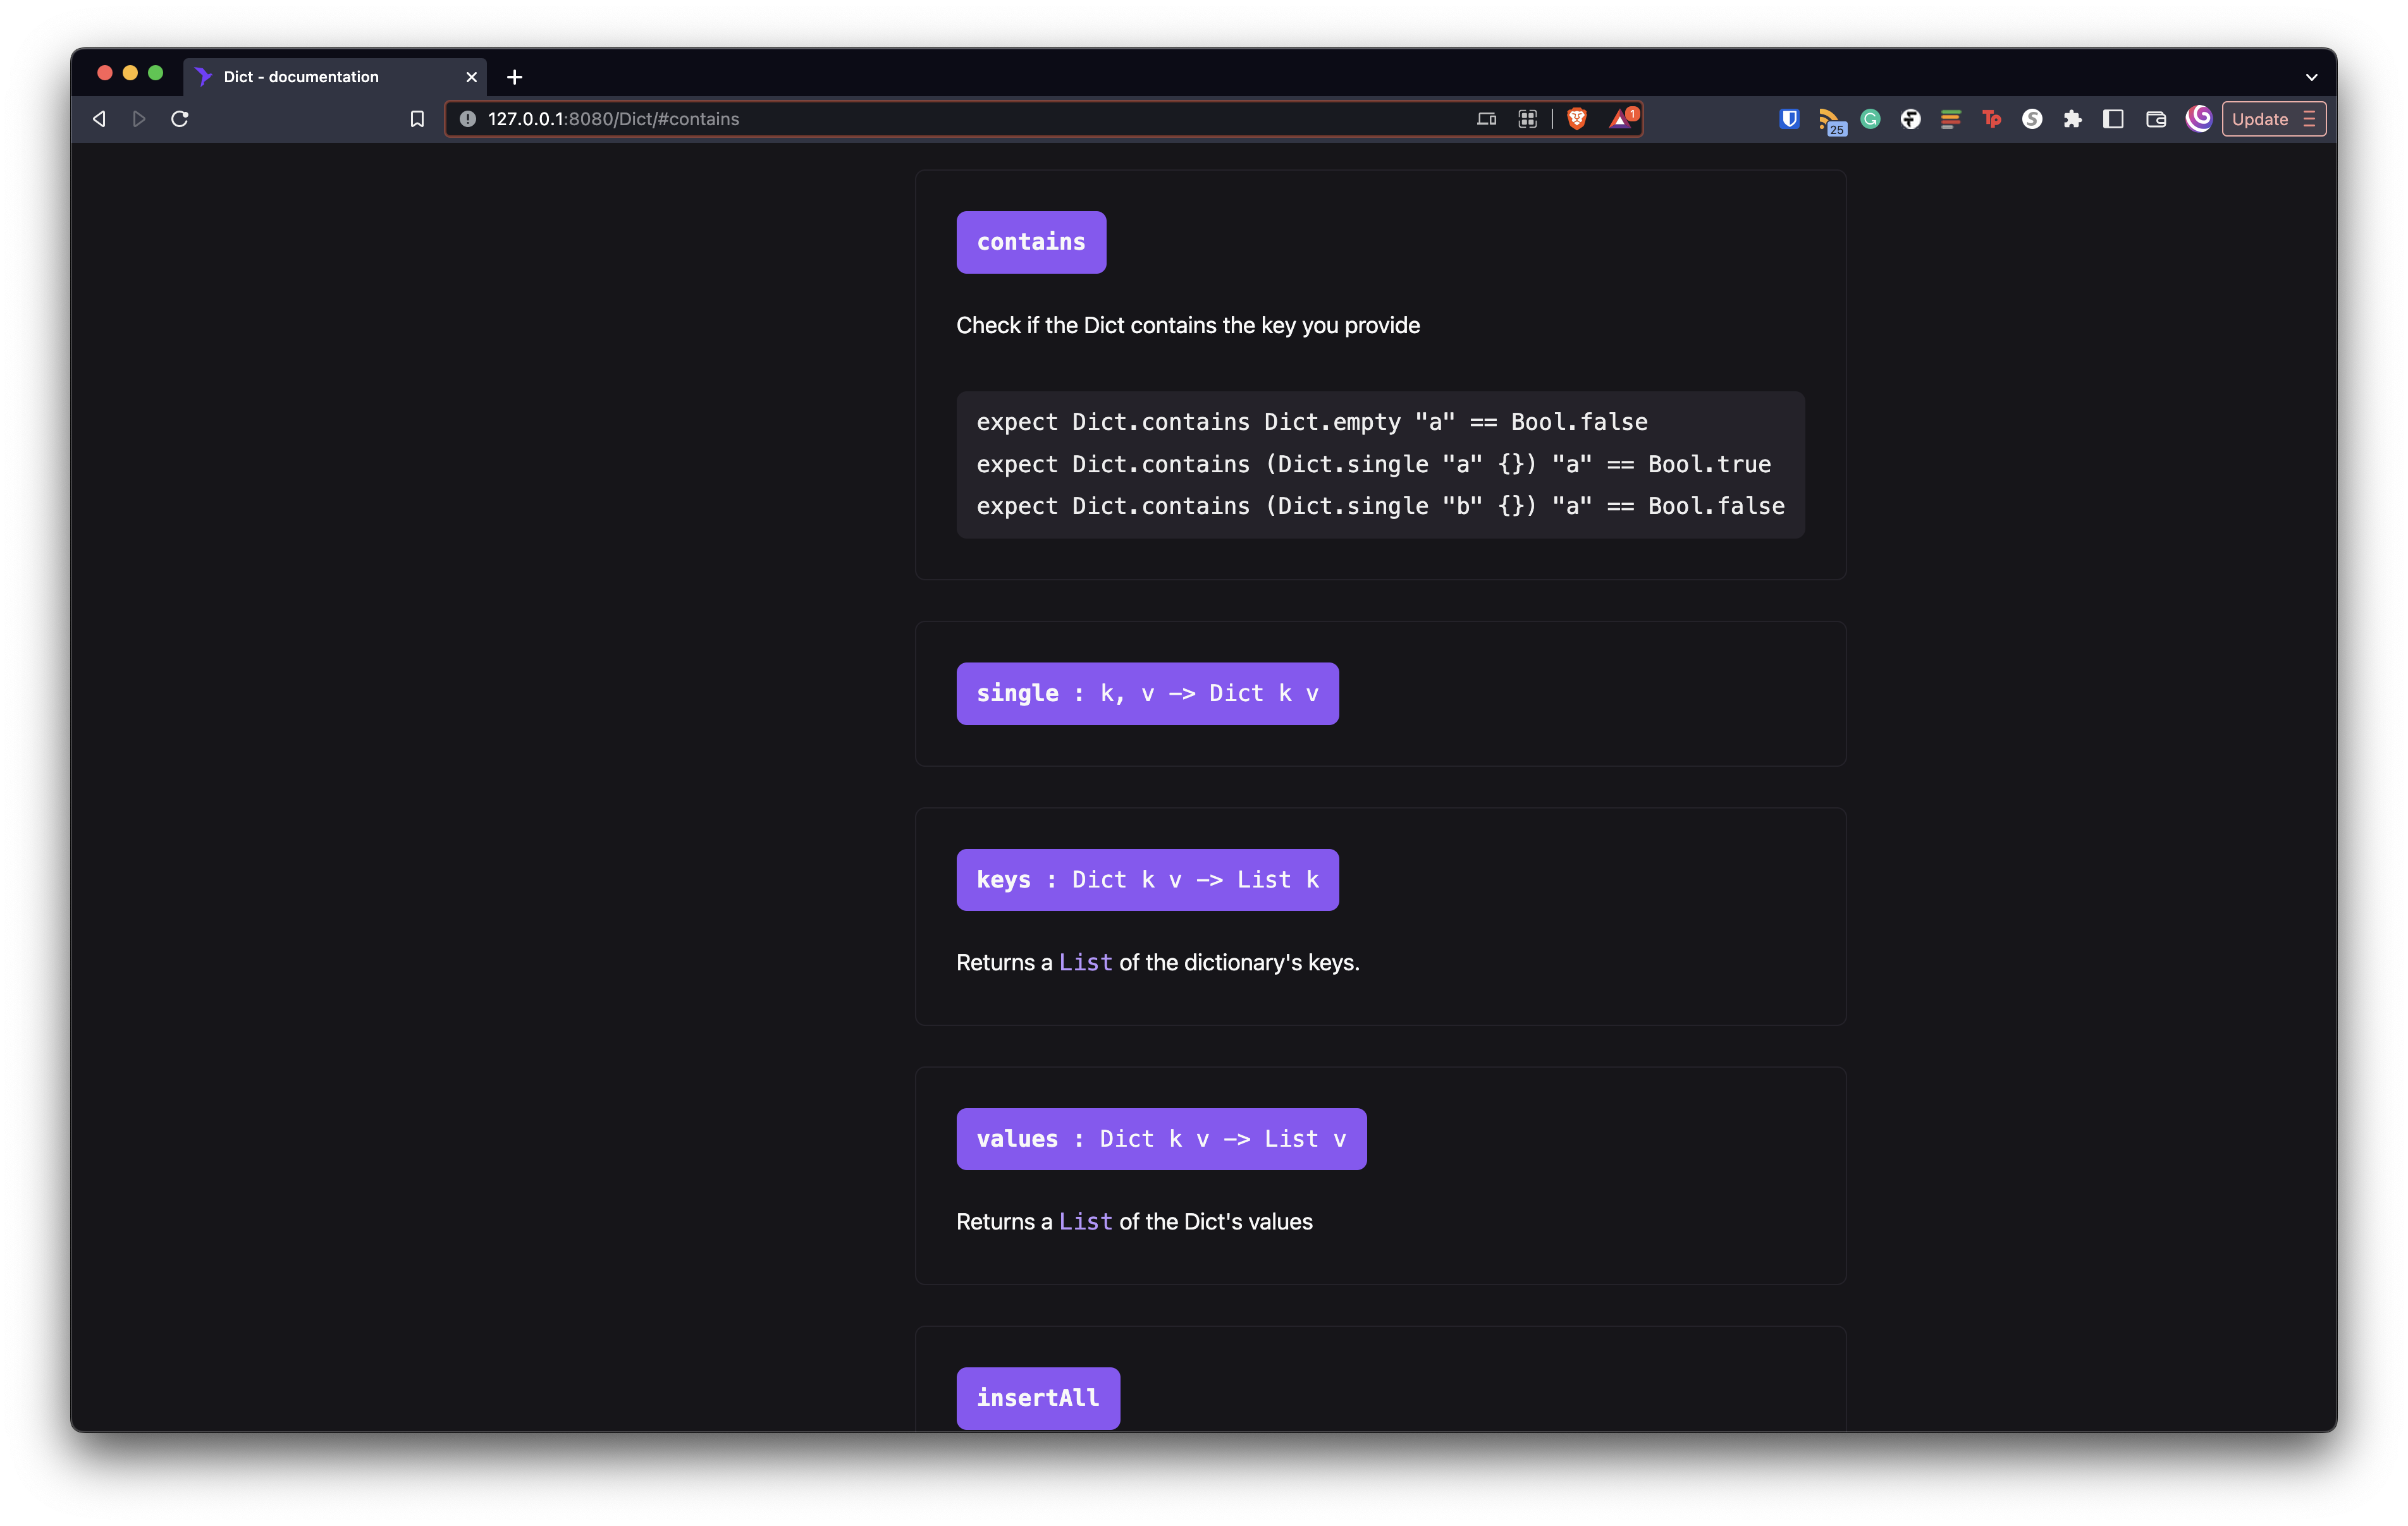Expand the tab search chevron

pos(2311,77)
